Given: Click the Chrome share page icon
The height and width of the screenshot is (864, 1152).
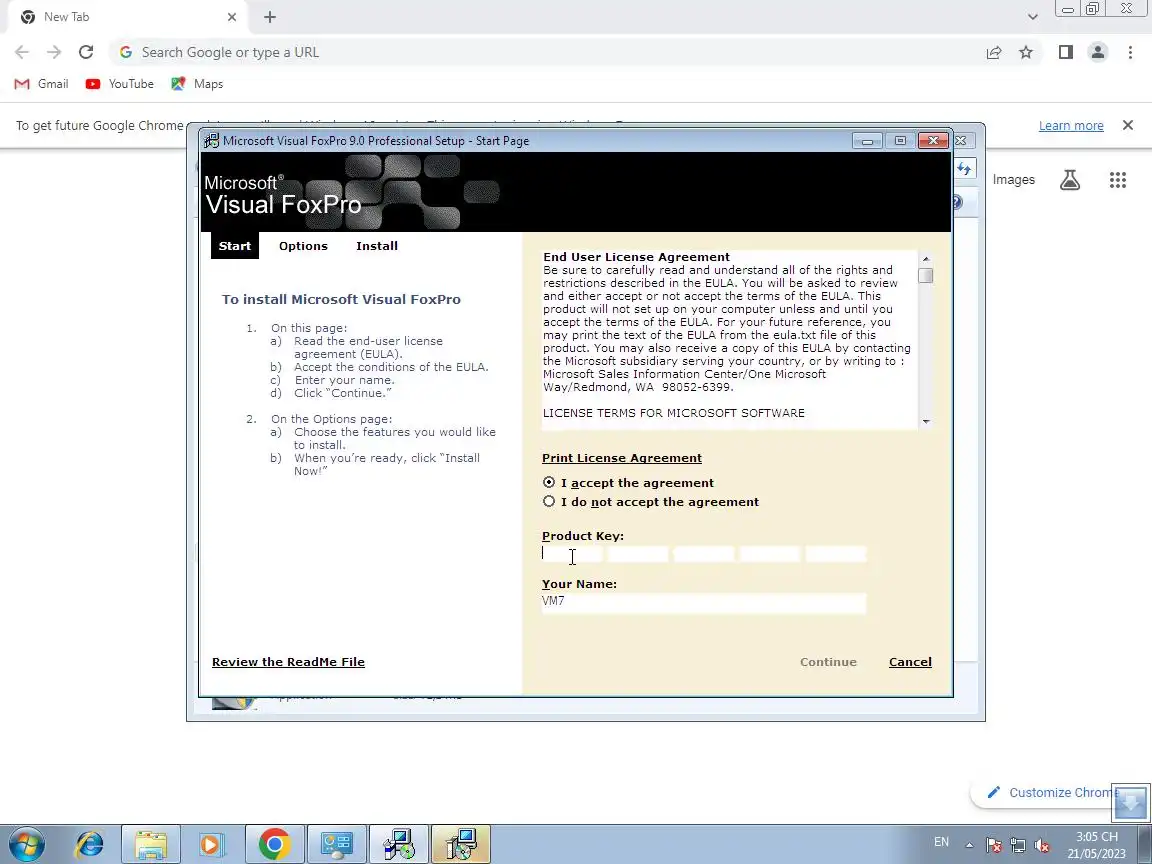Looking at the screenshot, I should [994, 52].
